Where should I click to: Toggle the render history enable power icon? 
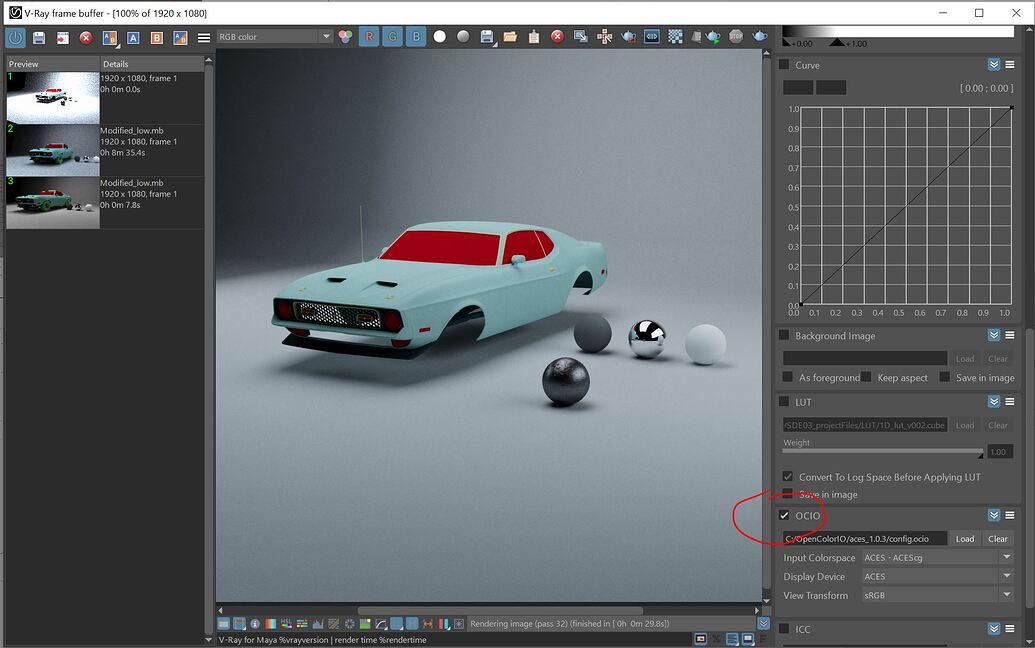tap(15, 37)
